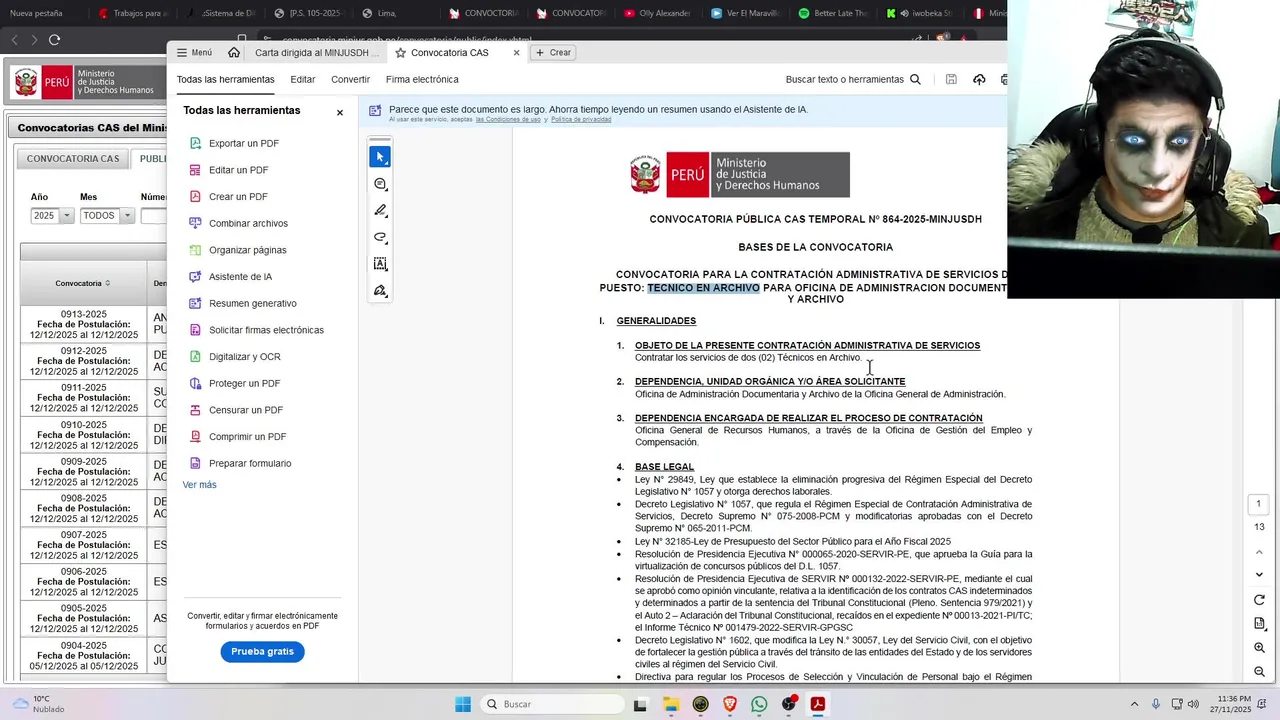This screenshot has height=720, width=1280.
Task: Go to next page with down chevron
Action: [x=1259, y=574]
